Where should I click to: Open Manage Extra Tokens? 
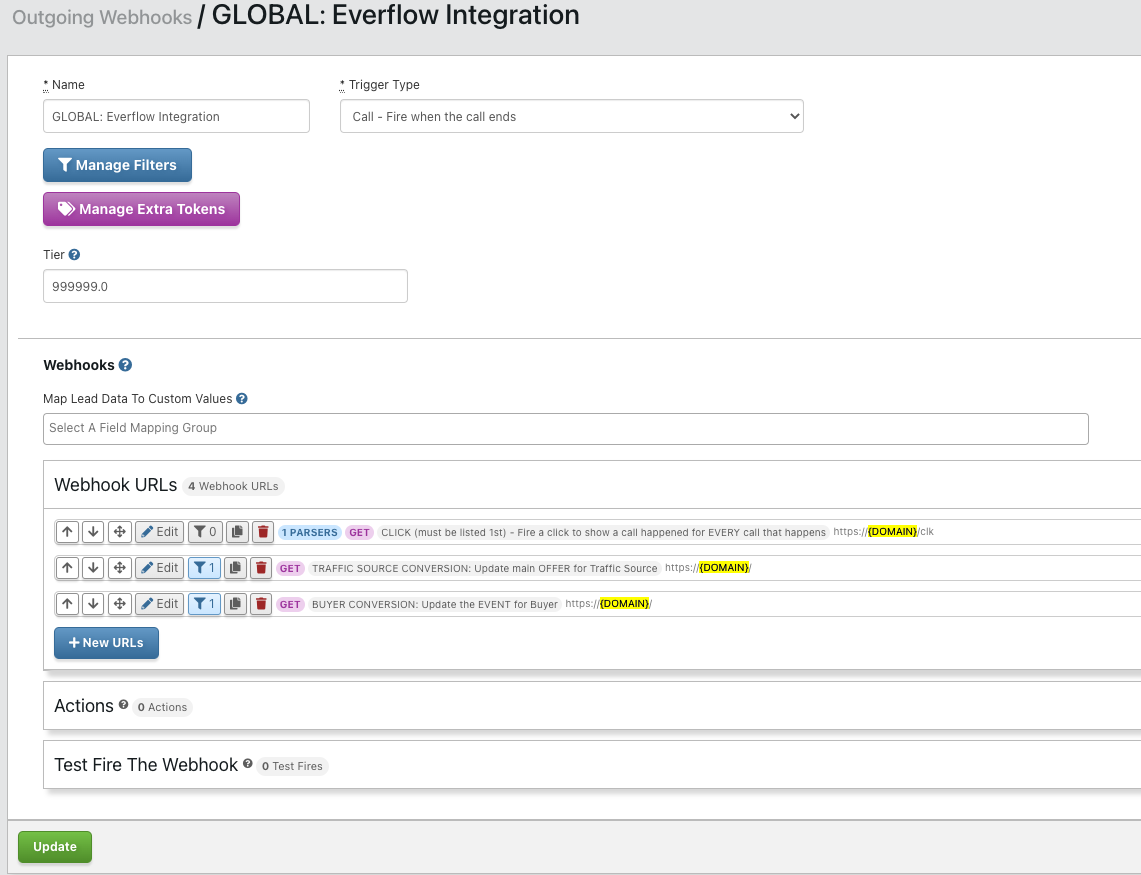pos(141,209)
